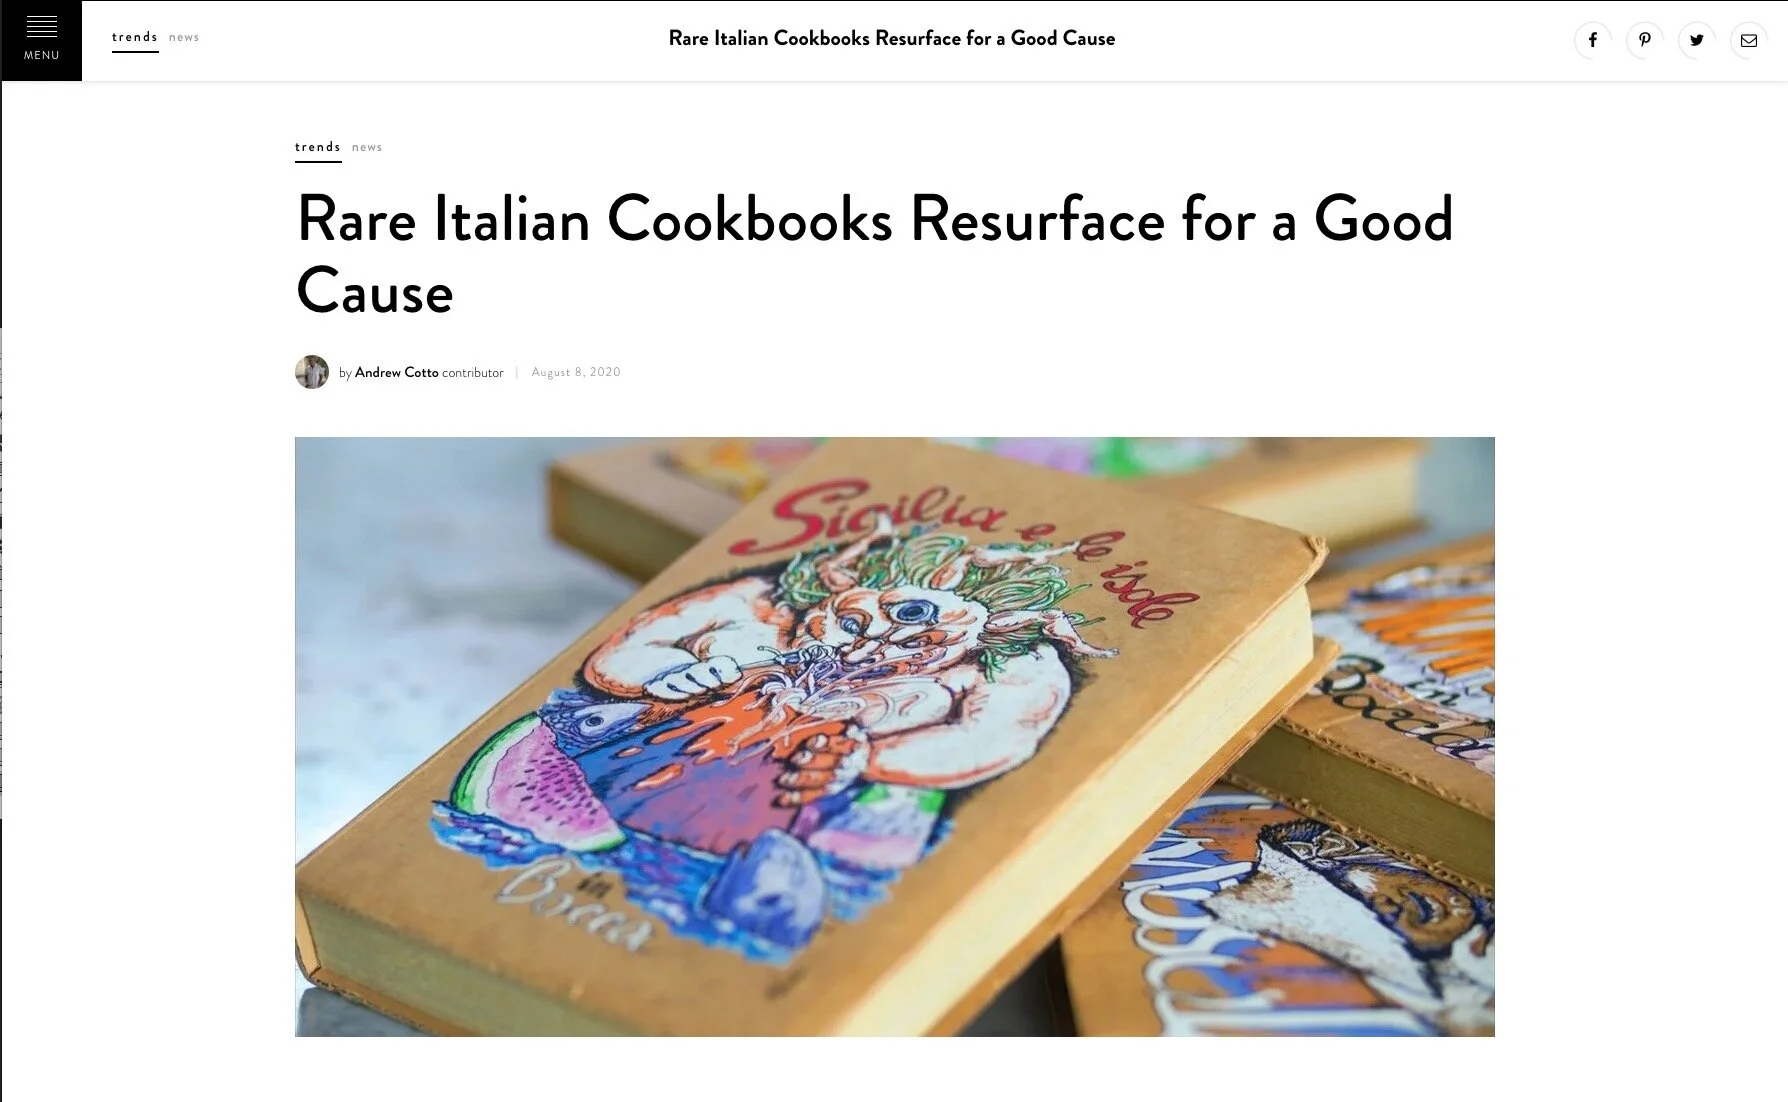Open the hamburger MENU button
Image resolution: width=1788 pixels, height=1102 pixels.
pyautogui.click(x=41, y=40)
